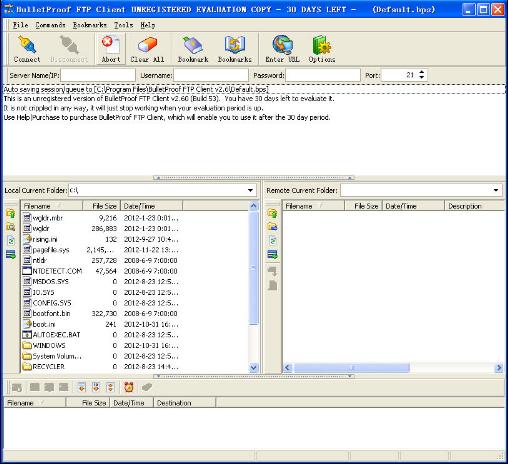Open the Commands menu
The image size is (508, 464).
coord(50,25)
